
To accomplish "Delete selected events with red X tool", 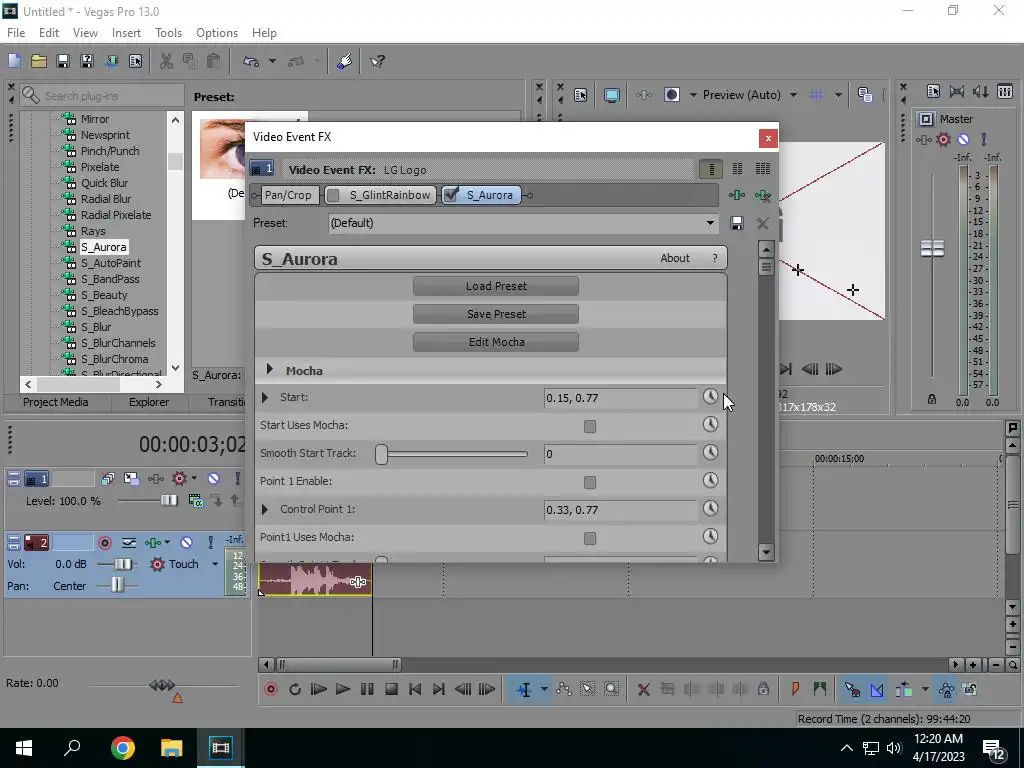I will (643, 689).
